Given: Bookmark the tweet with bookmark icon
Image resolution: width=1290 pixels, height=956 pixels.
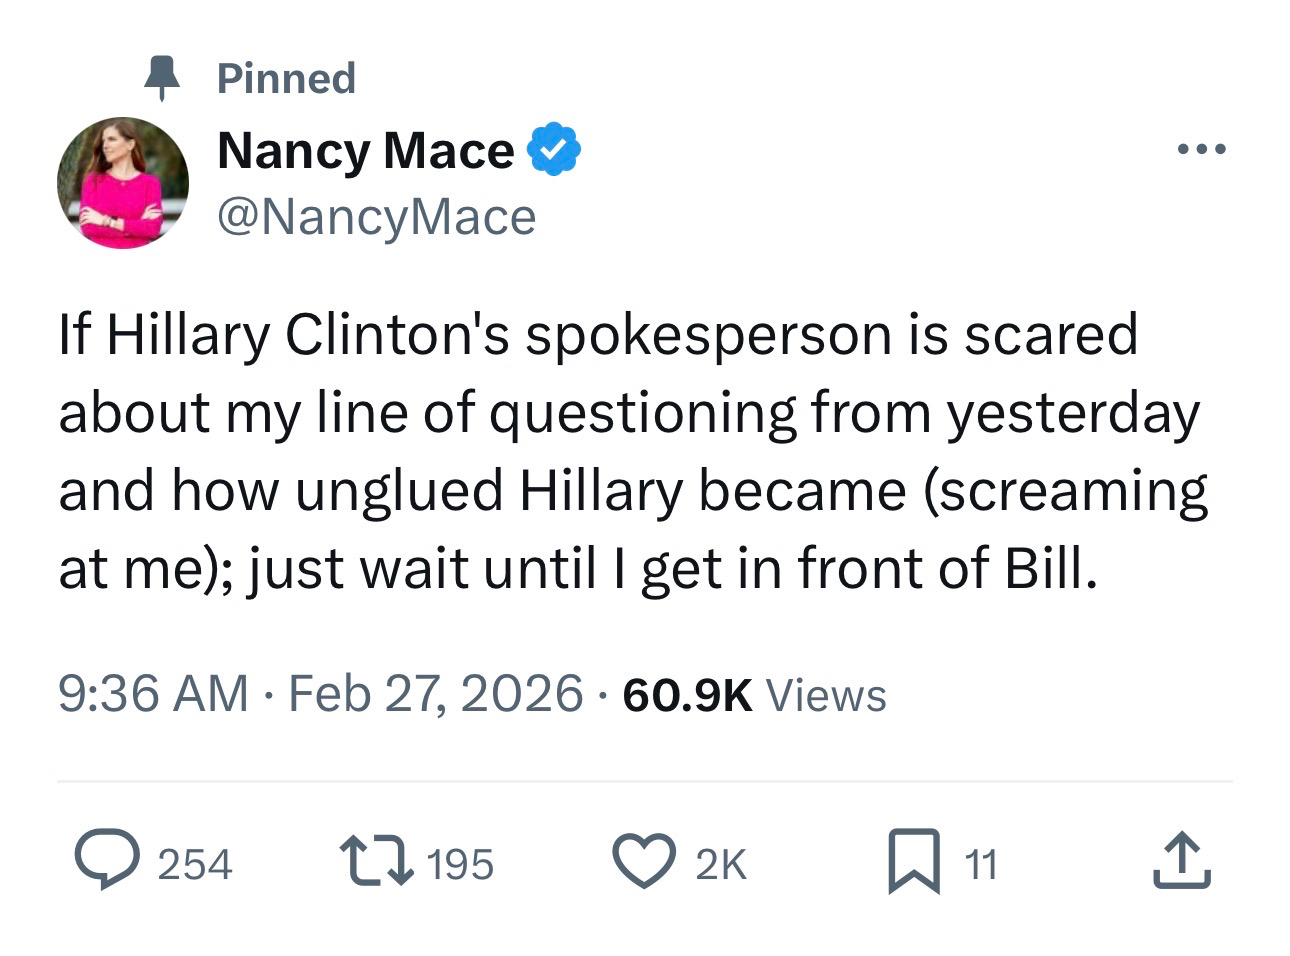Looking at the screenshot, I should click(914, 862).
